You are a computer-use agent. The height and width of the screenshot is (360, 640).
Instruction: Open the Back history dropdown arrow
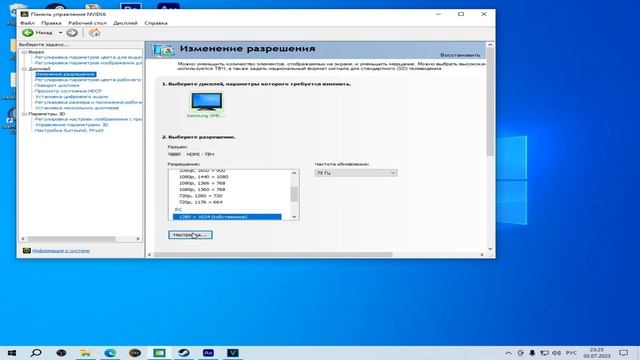tap(60, 33)
